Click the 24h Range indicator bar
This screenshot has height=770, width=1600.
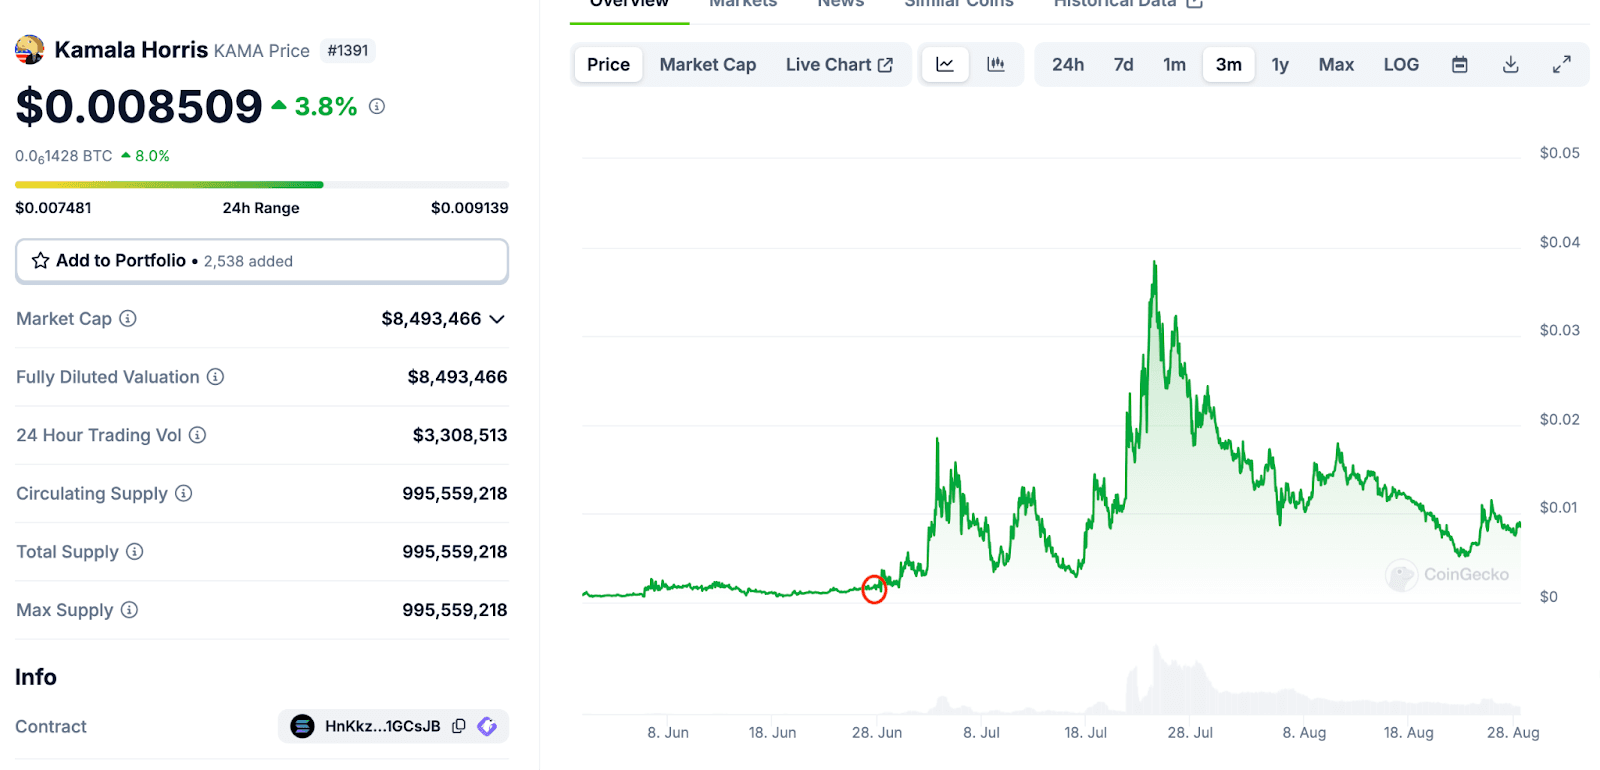(260, 184)
